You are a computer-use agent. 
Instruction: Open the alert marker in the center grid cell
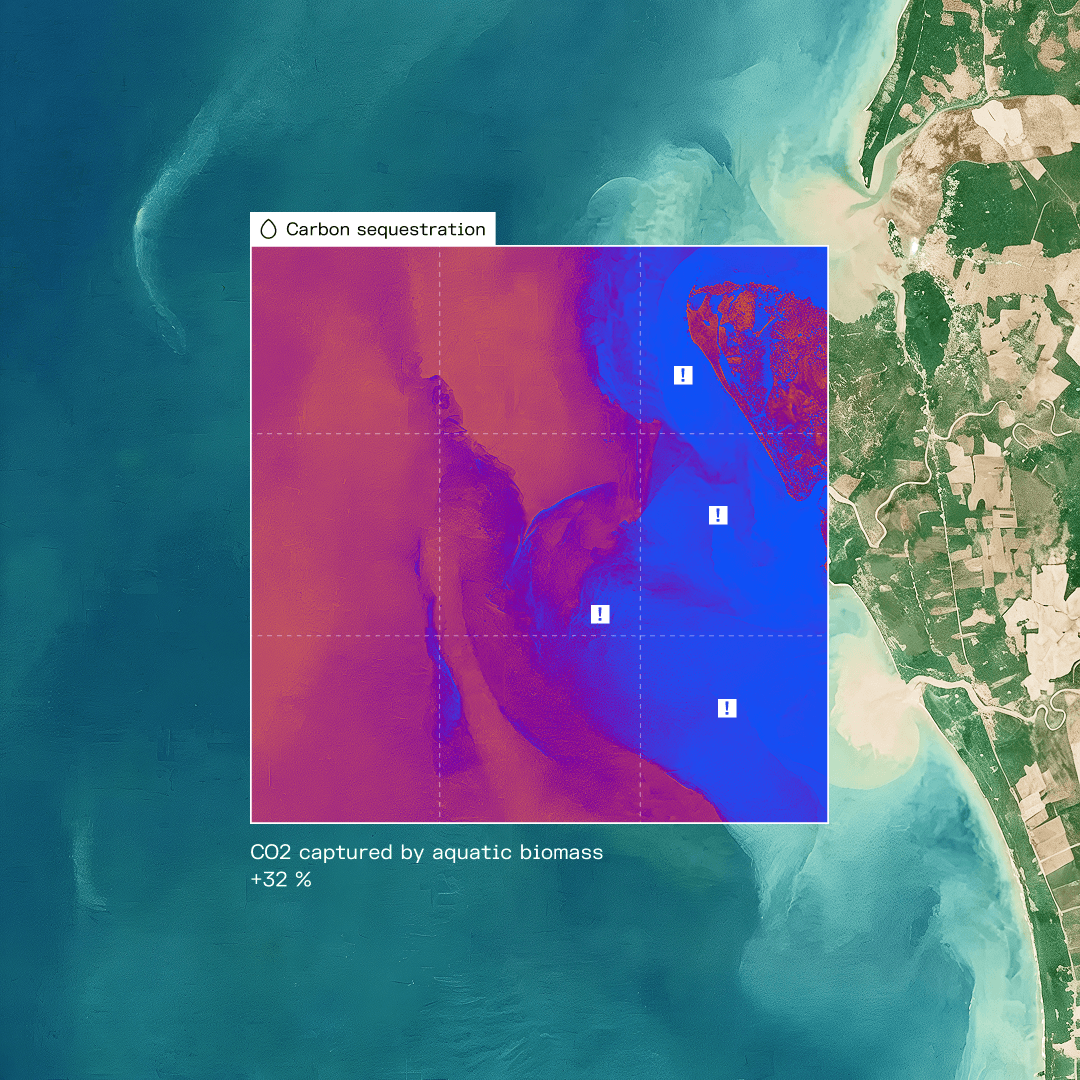click(x=600, y=614)
